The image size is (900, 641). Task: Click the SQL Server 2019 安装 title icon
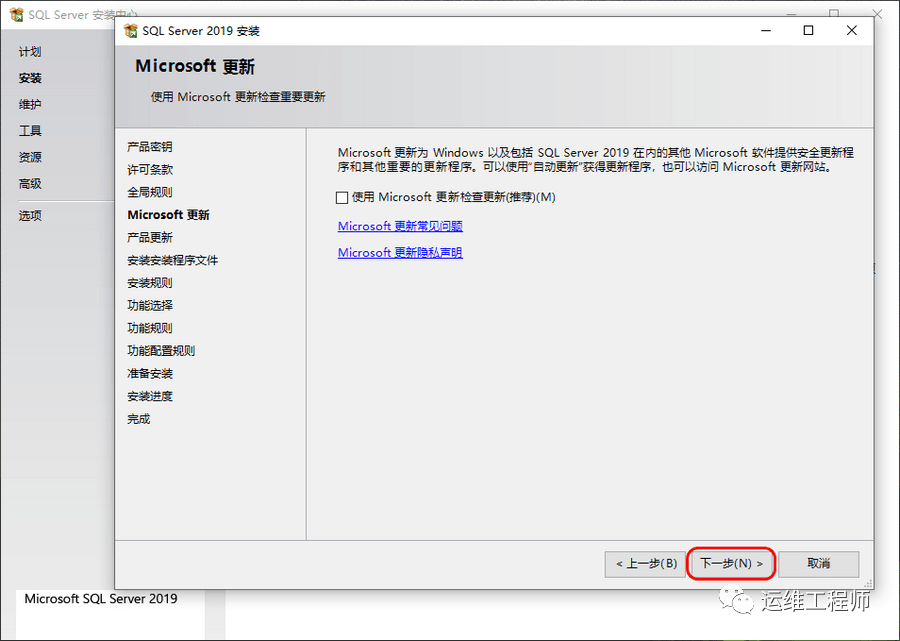coord(131,30)
